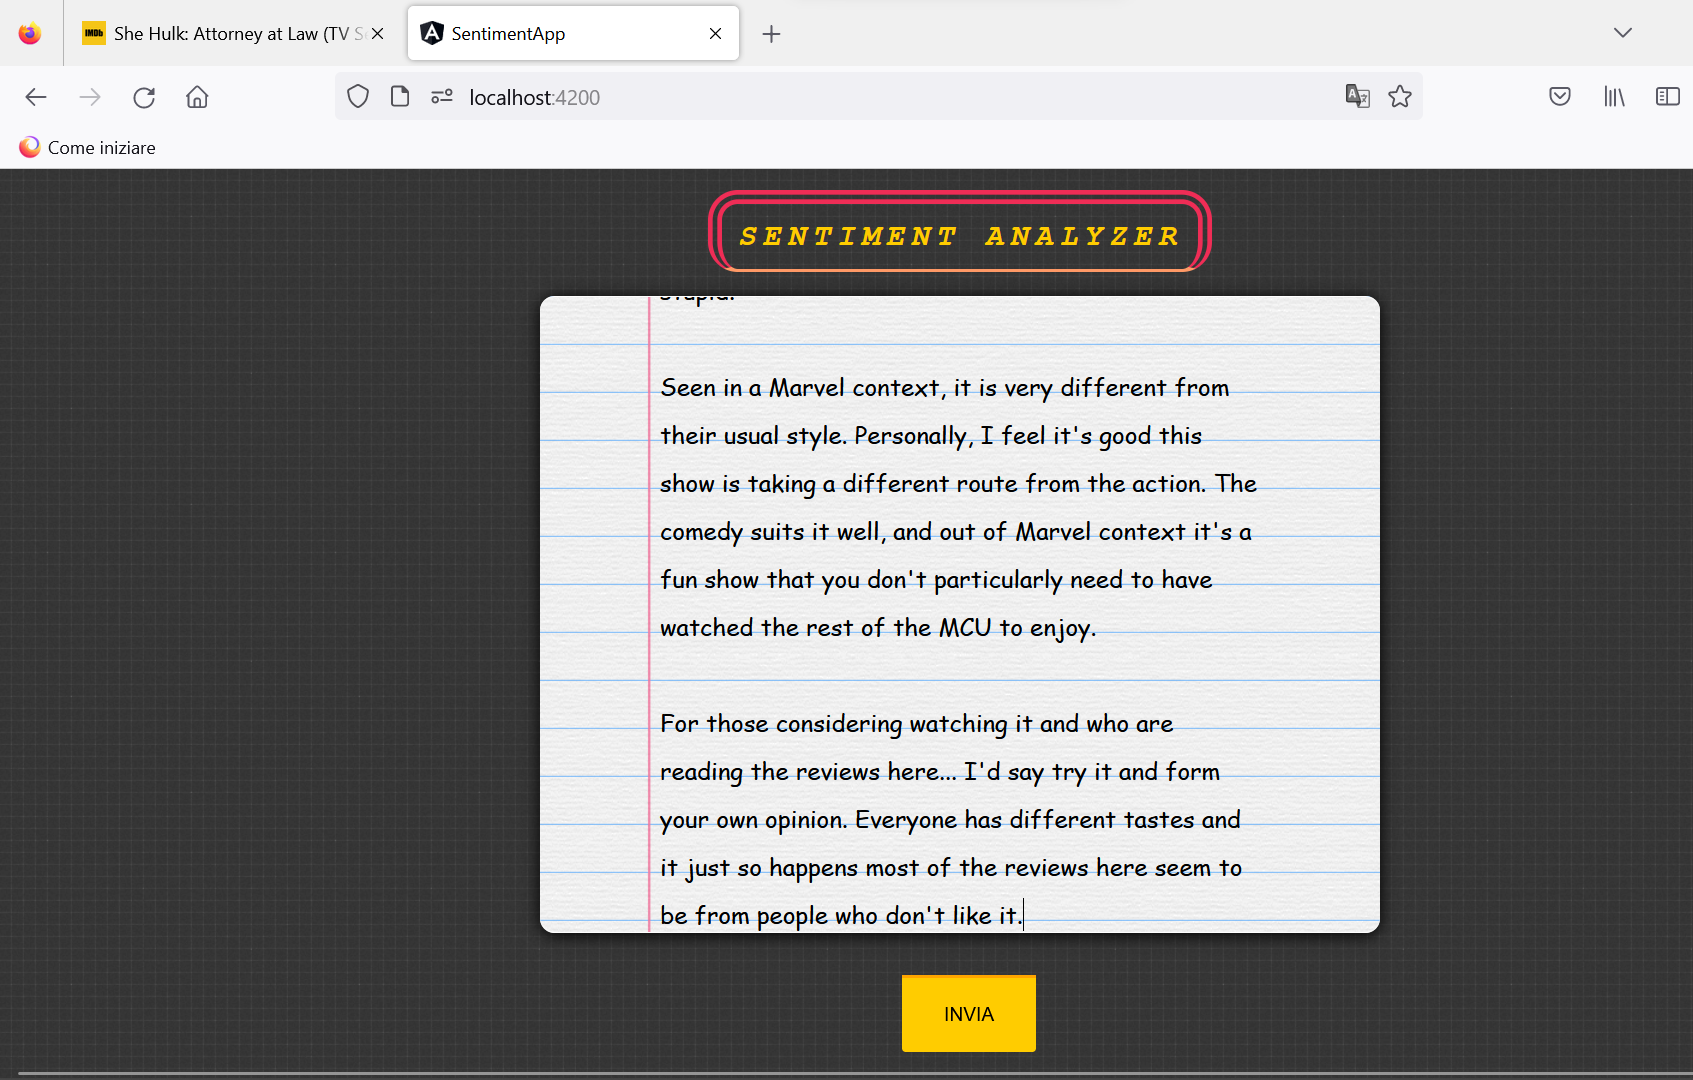Save page to Pocket
The width and height of the screenshot is (1693, 1080).
click(x=1560, y=96)
